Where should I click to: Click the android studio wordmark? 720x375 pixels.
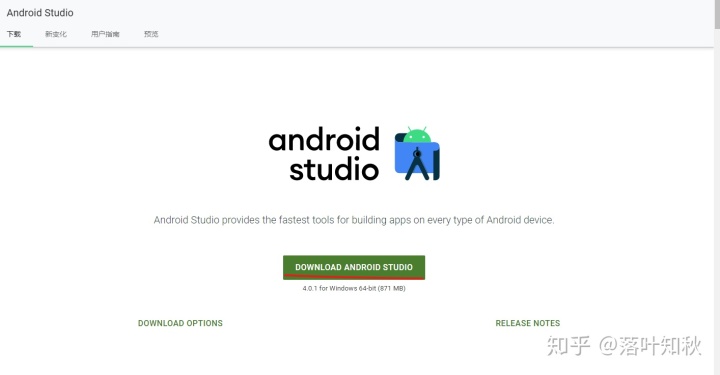(324, 154)
